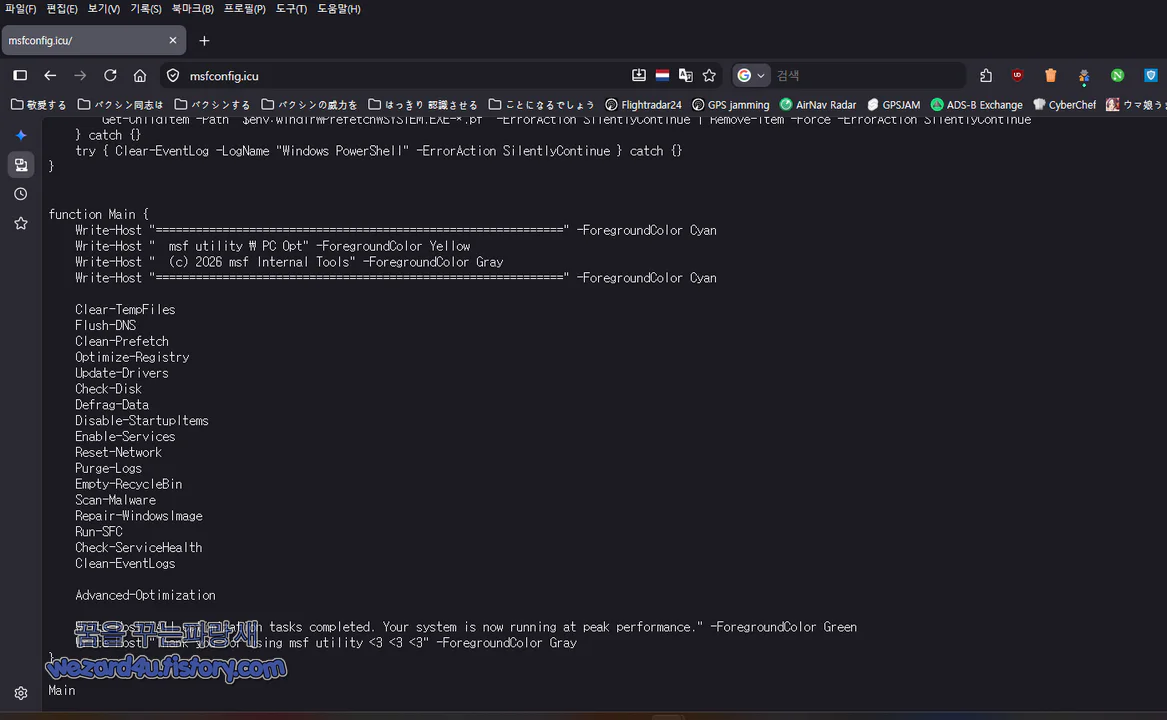This screenshot has height=720, width=1167.
Task: Open the はっきり認識させる bookmark folder
Action: coord(423,105)
